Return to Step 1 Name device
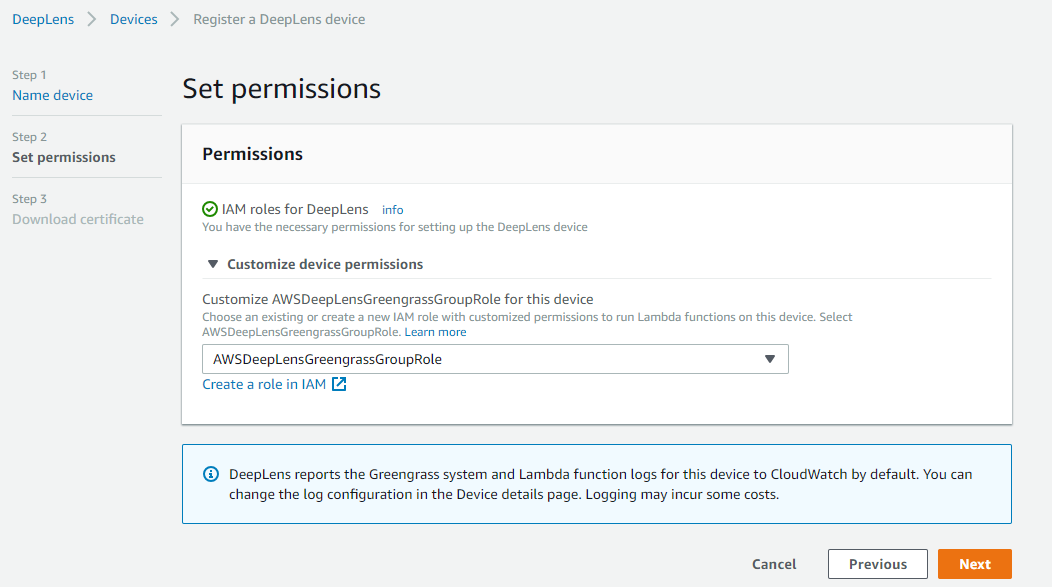1052x587 pixels. 52,95
